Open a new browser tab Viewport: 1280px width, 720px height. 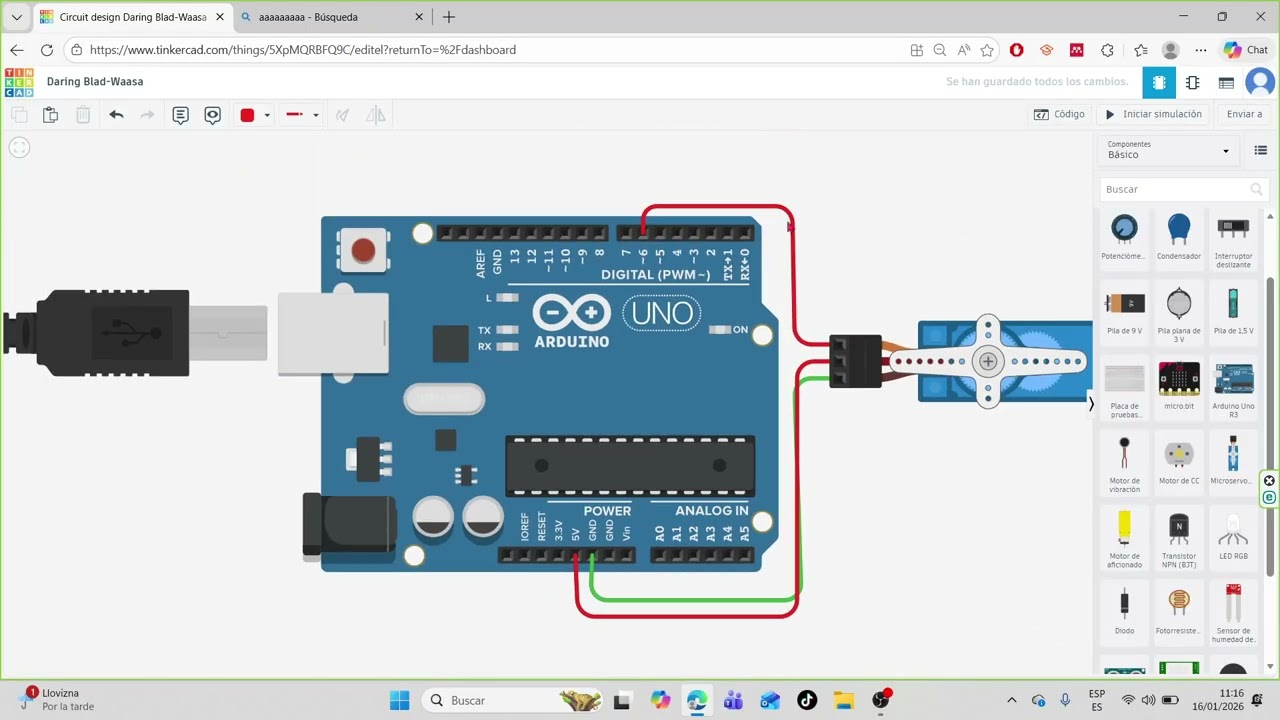pyautogui.click(x=449, y=17)
